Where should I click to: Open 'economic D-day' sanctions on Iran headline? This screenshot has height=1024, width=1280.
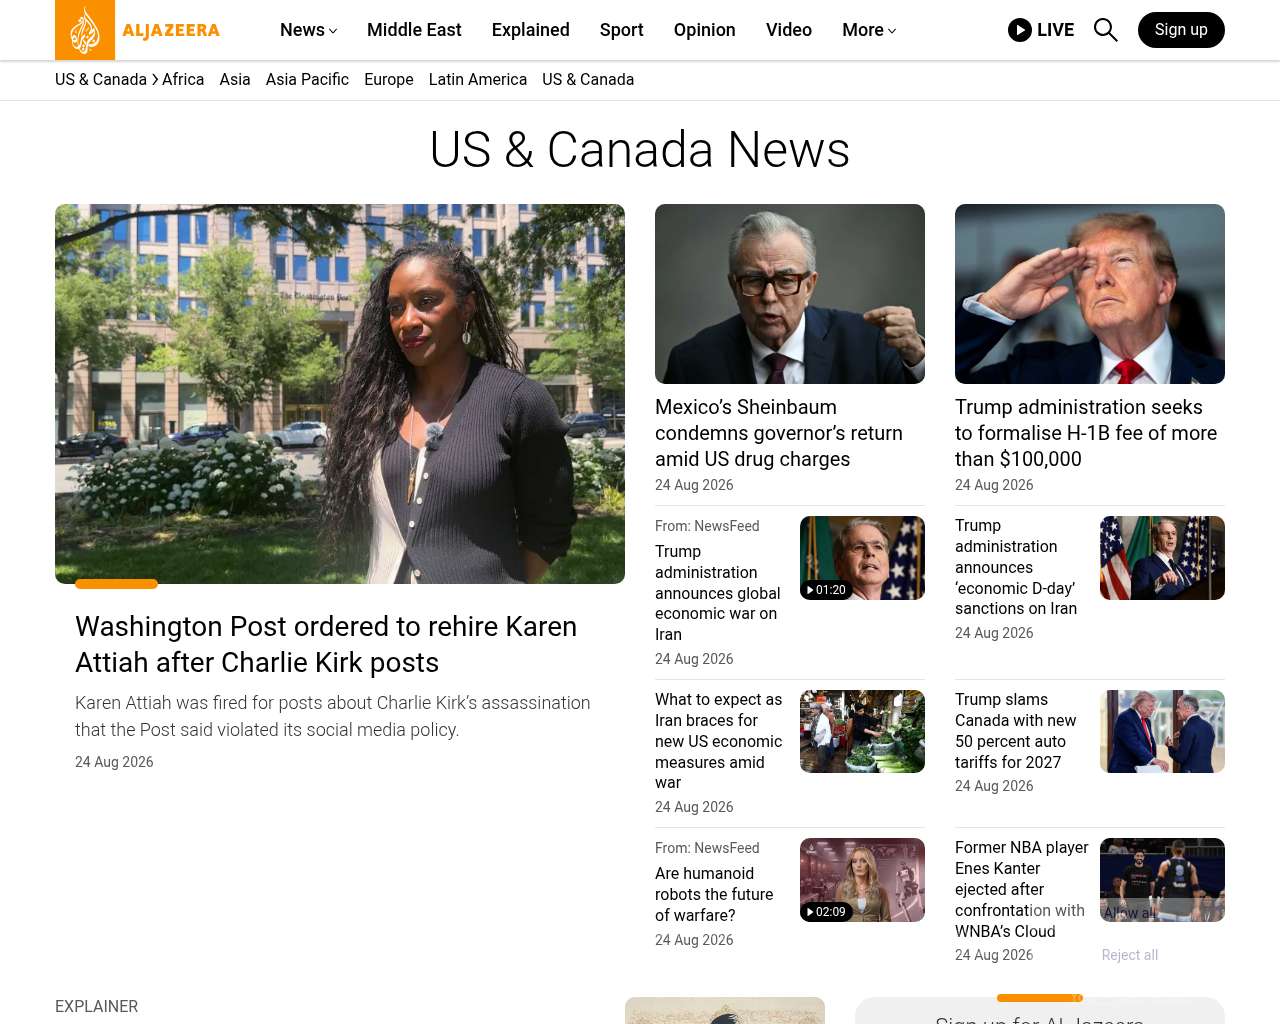(1016, 567)
